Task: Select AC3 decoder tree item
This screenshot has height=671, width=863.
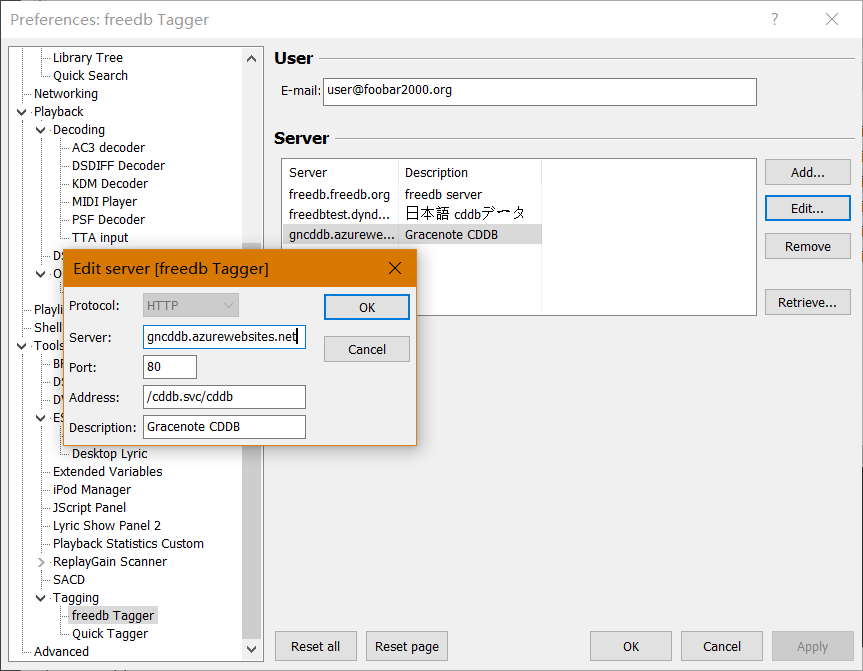Action: click(108, 148)
